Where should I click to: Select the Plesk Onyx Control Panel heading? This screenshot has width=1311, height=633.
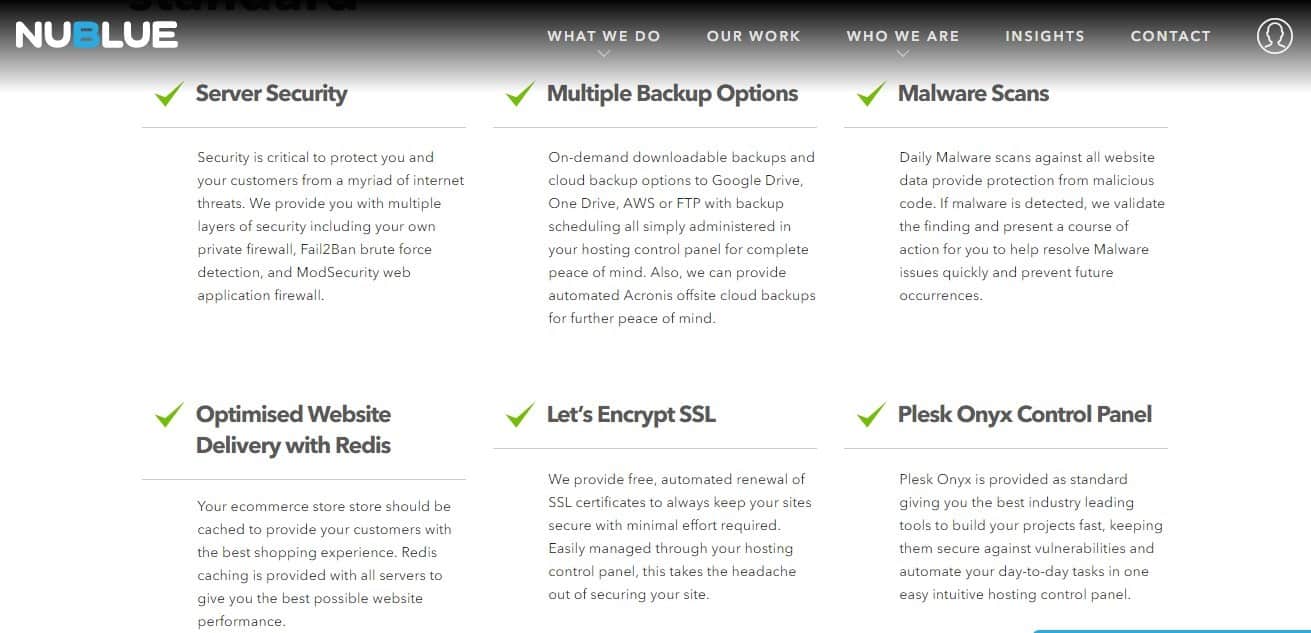(x=1025, y=415)
